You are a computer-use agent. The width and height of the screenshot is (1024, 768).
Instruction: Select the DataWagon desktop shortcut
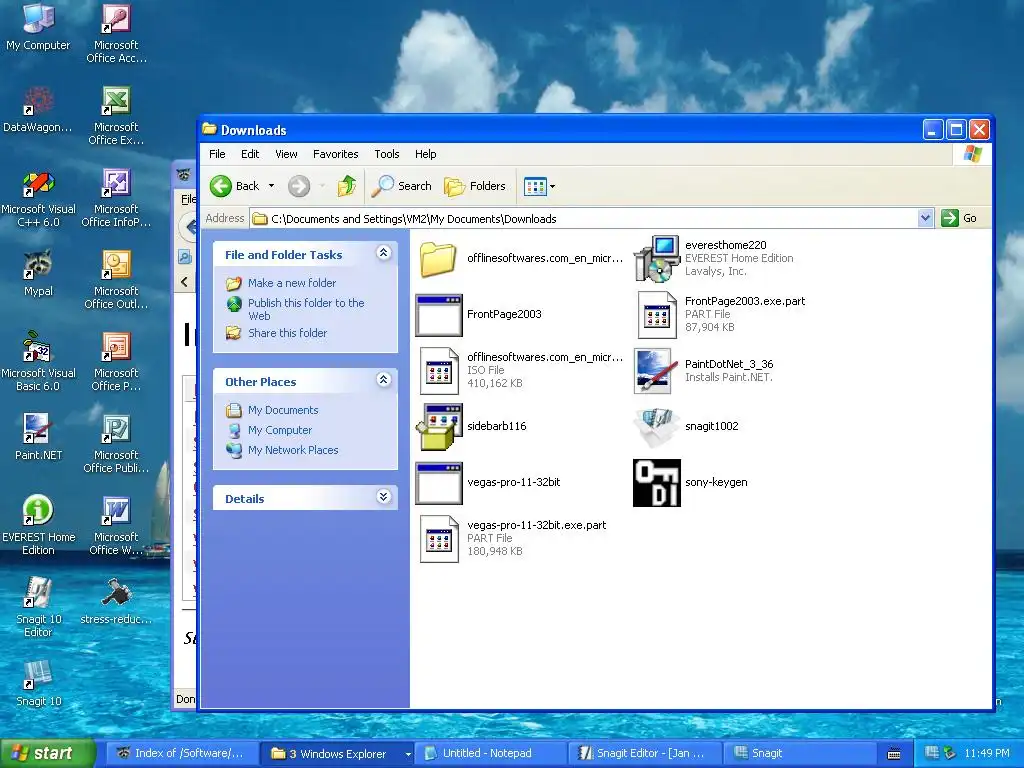pos(38,109)
